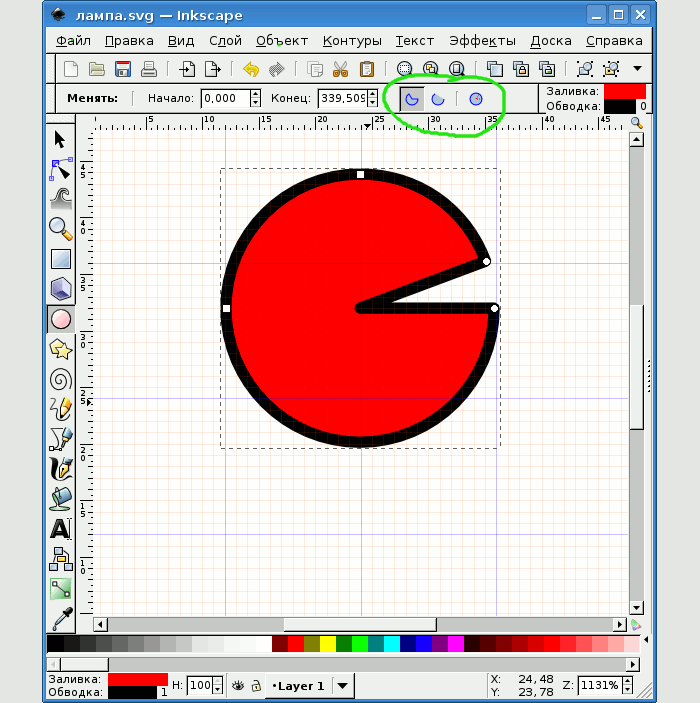Select the Dropper color picker tool
This screenshot has height=703, width=700.
(62, 619)
